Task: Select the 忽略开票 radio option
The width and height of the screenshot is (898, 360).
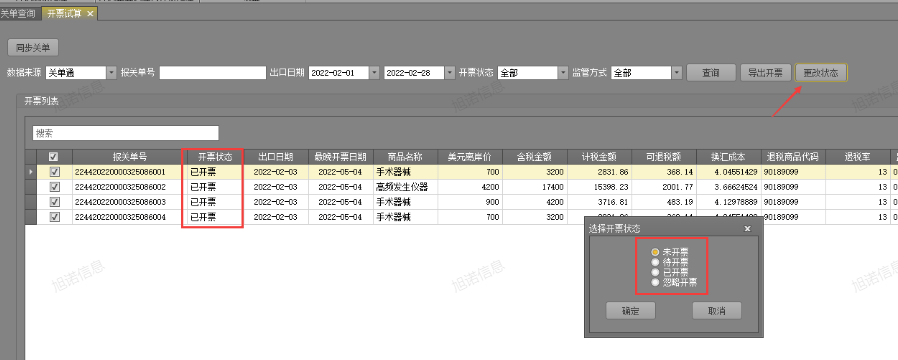Action: coord(655,282)
